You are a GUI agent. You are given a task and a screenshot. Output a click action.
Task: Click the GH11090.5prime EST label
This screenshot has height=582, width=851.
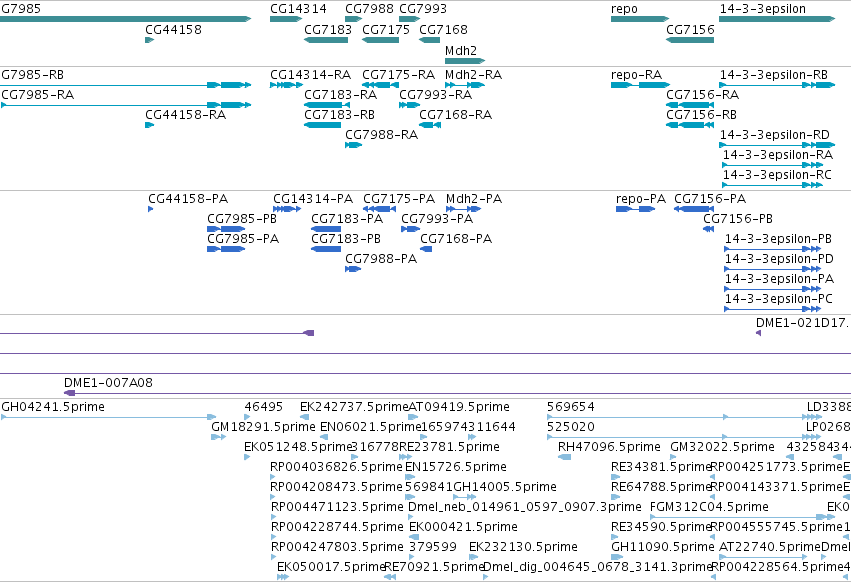[663, 547]
